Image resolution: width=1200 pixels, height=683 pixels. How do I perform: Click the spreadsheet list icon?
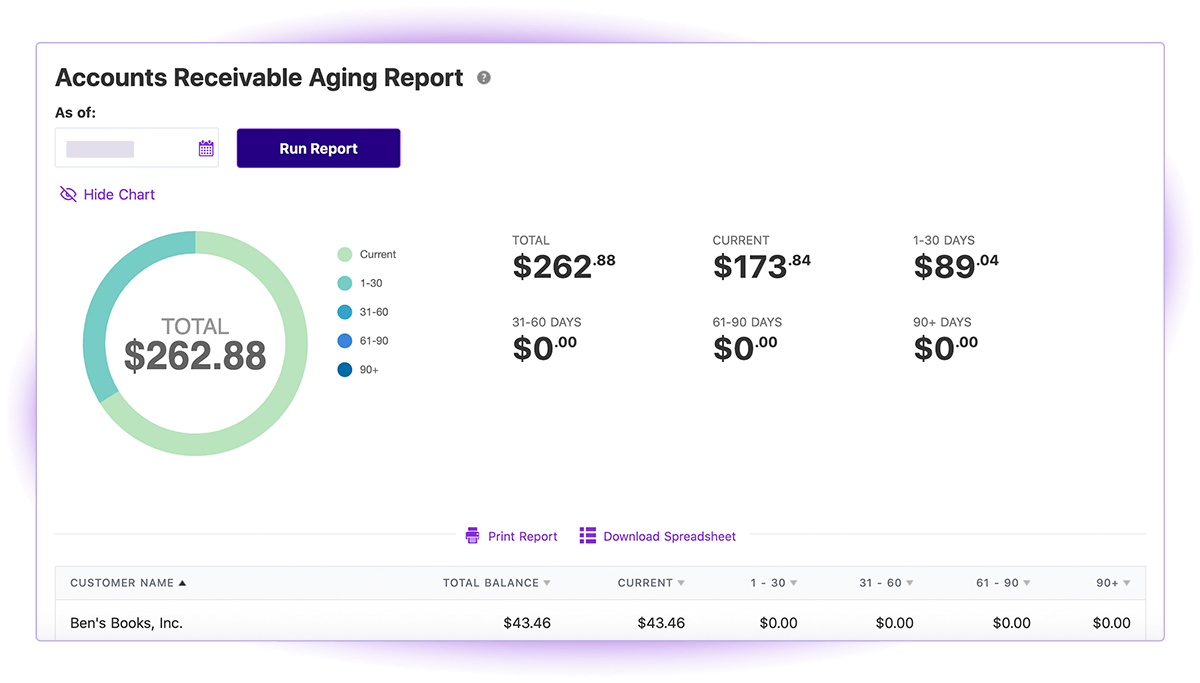tap(588, 536)
